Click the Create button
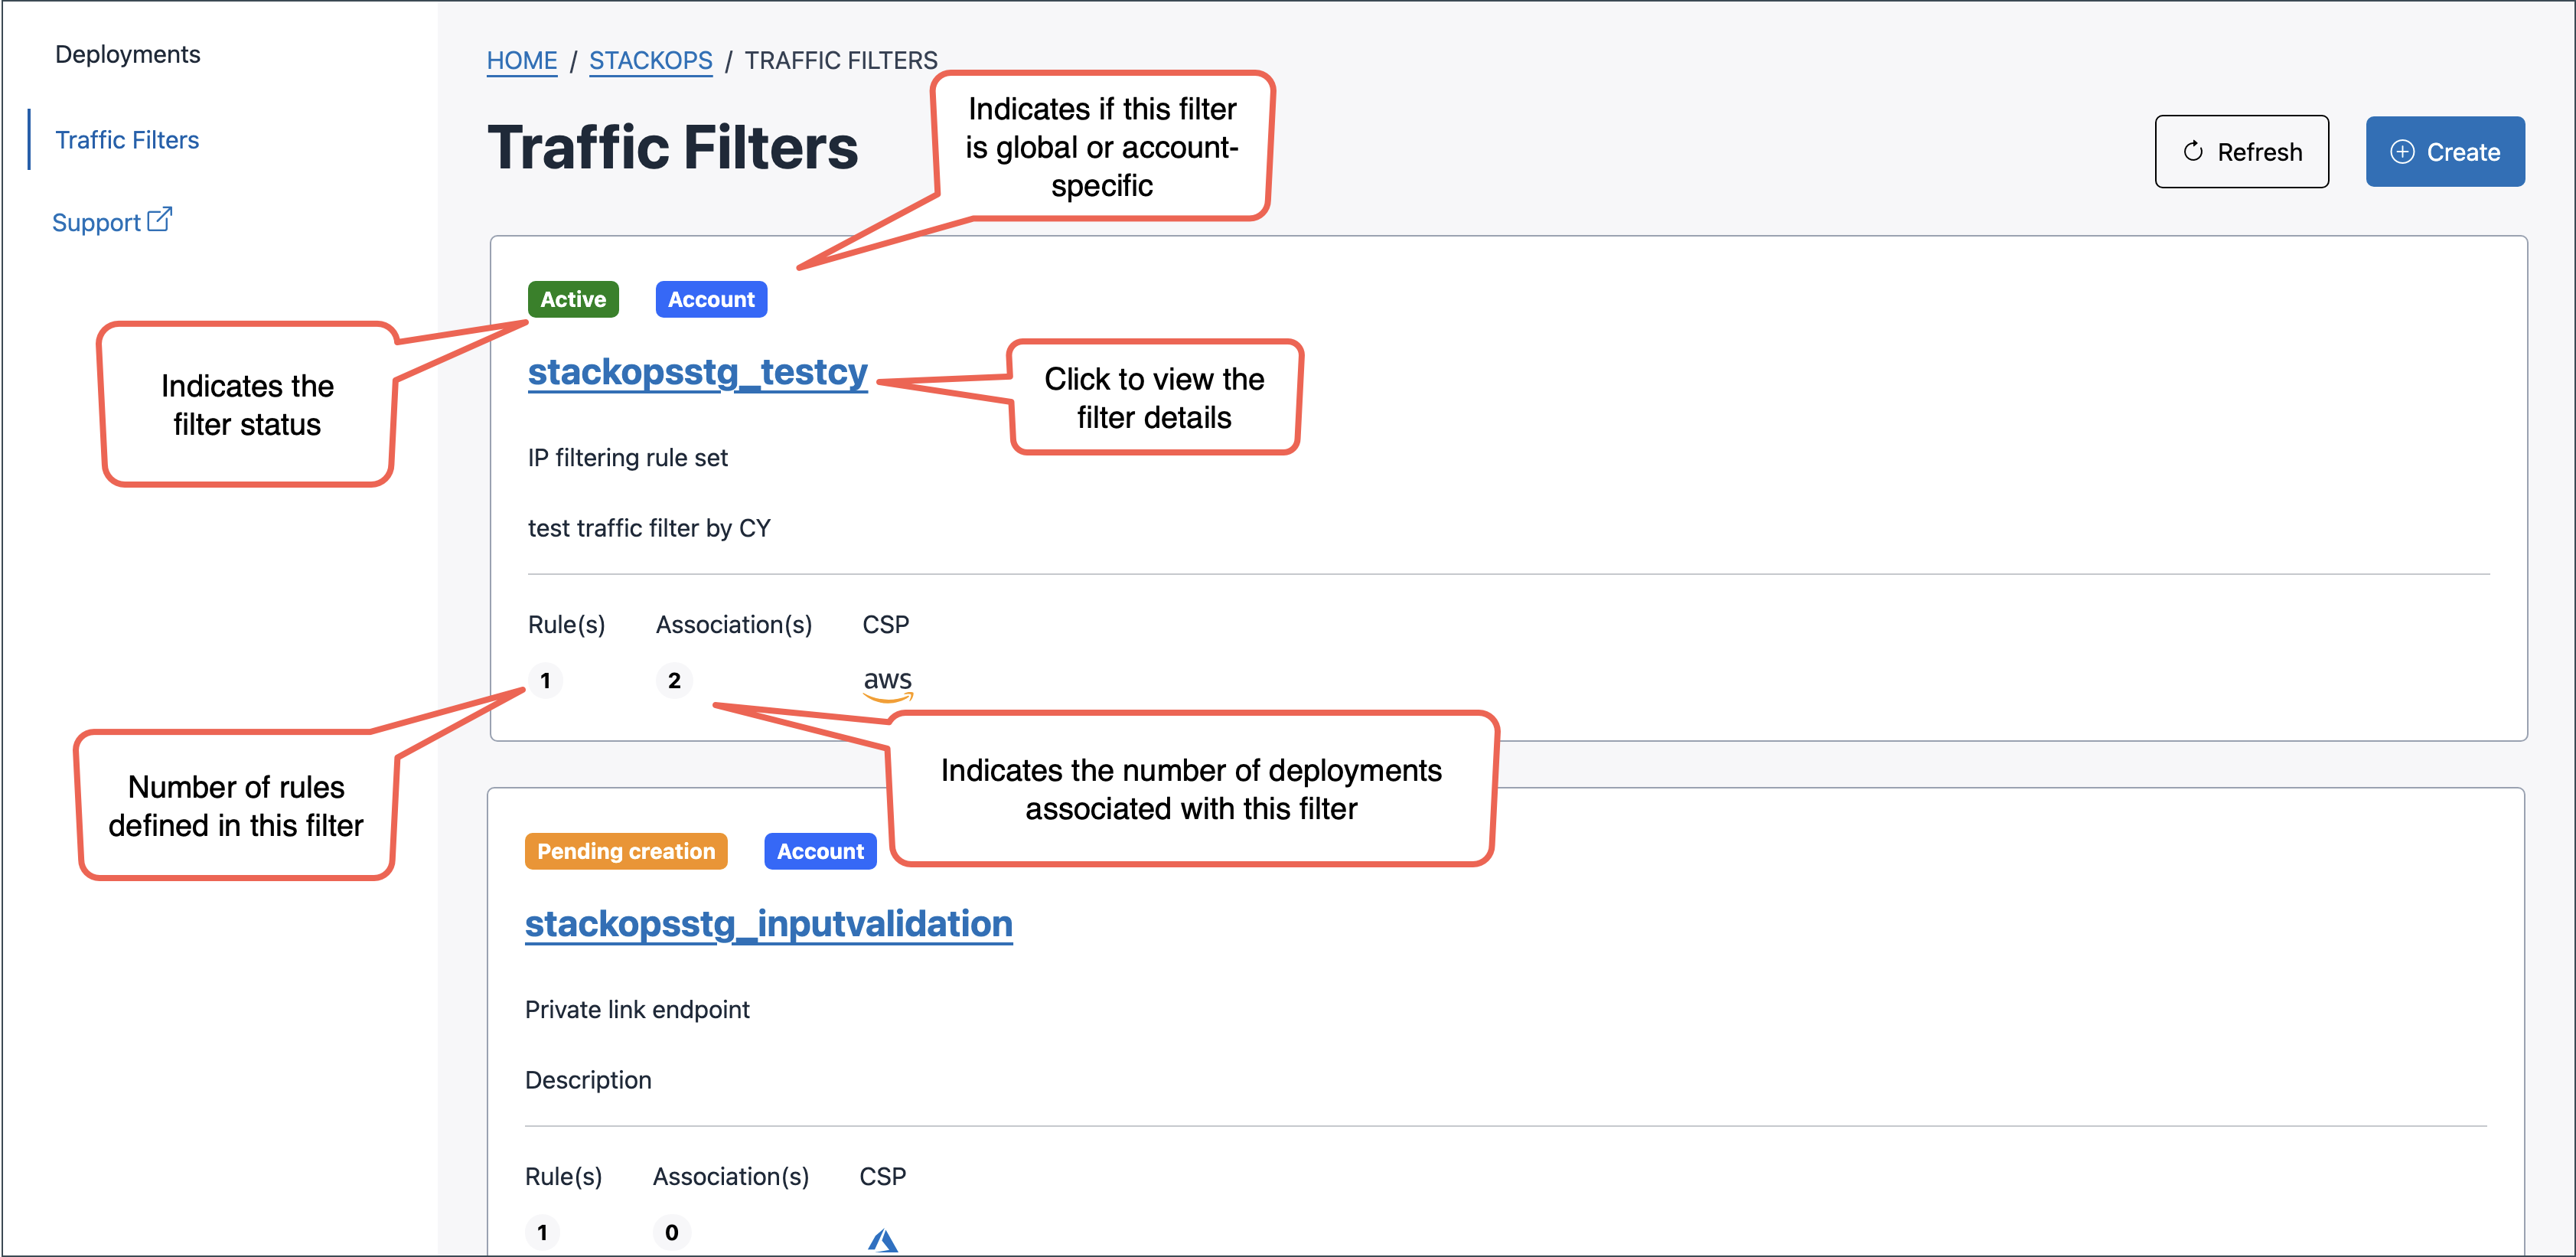This screenshot has height=1257, width=2576. click(2444, 152)
